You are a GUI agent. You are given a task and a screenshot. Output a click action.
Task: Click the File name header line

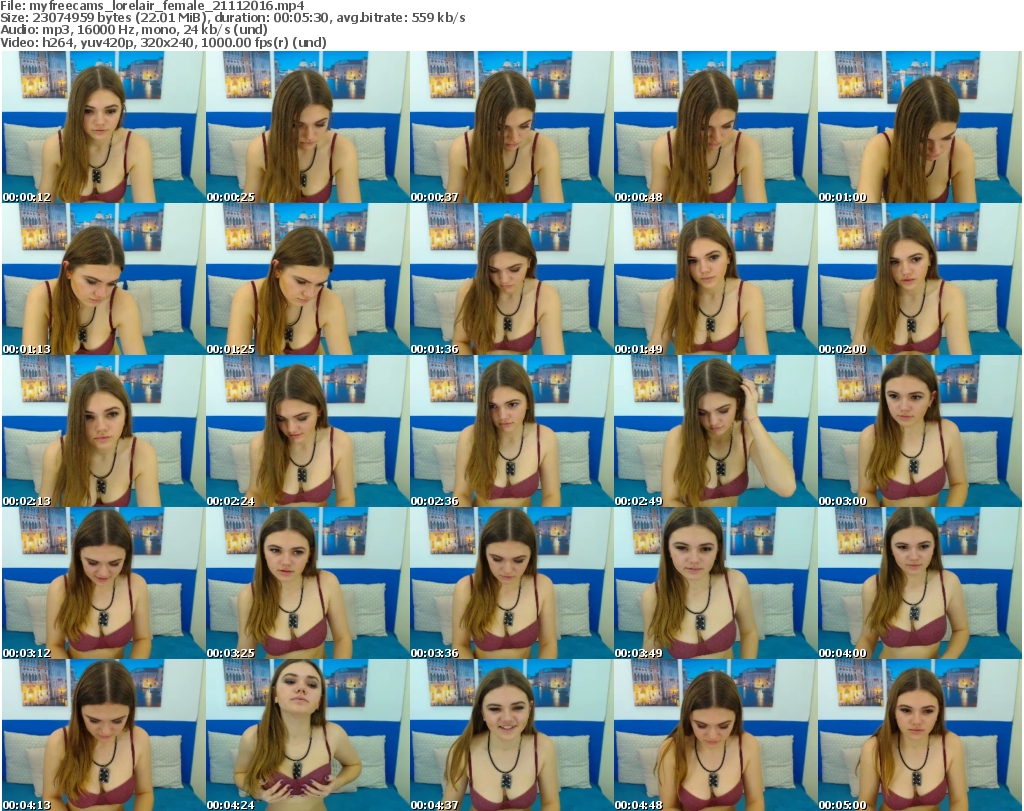coord(152,6)
